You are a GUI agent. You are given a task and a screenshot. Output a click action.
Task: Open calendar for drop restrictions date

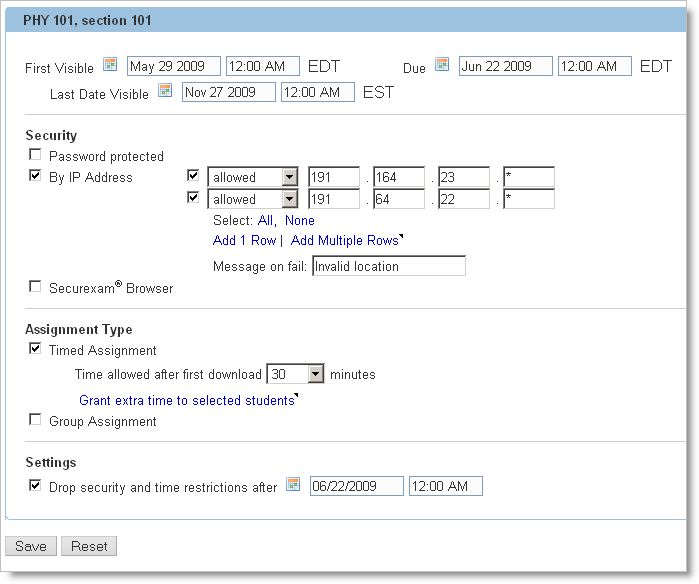[x=293, y=485]
